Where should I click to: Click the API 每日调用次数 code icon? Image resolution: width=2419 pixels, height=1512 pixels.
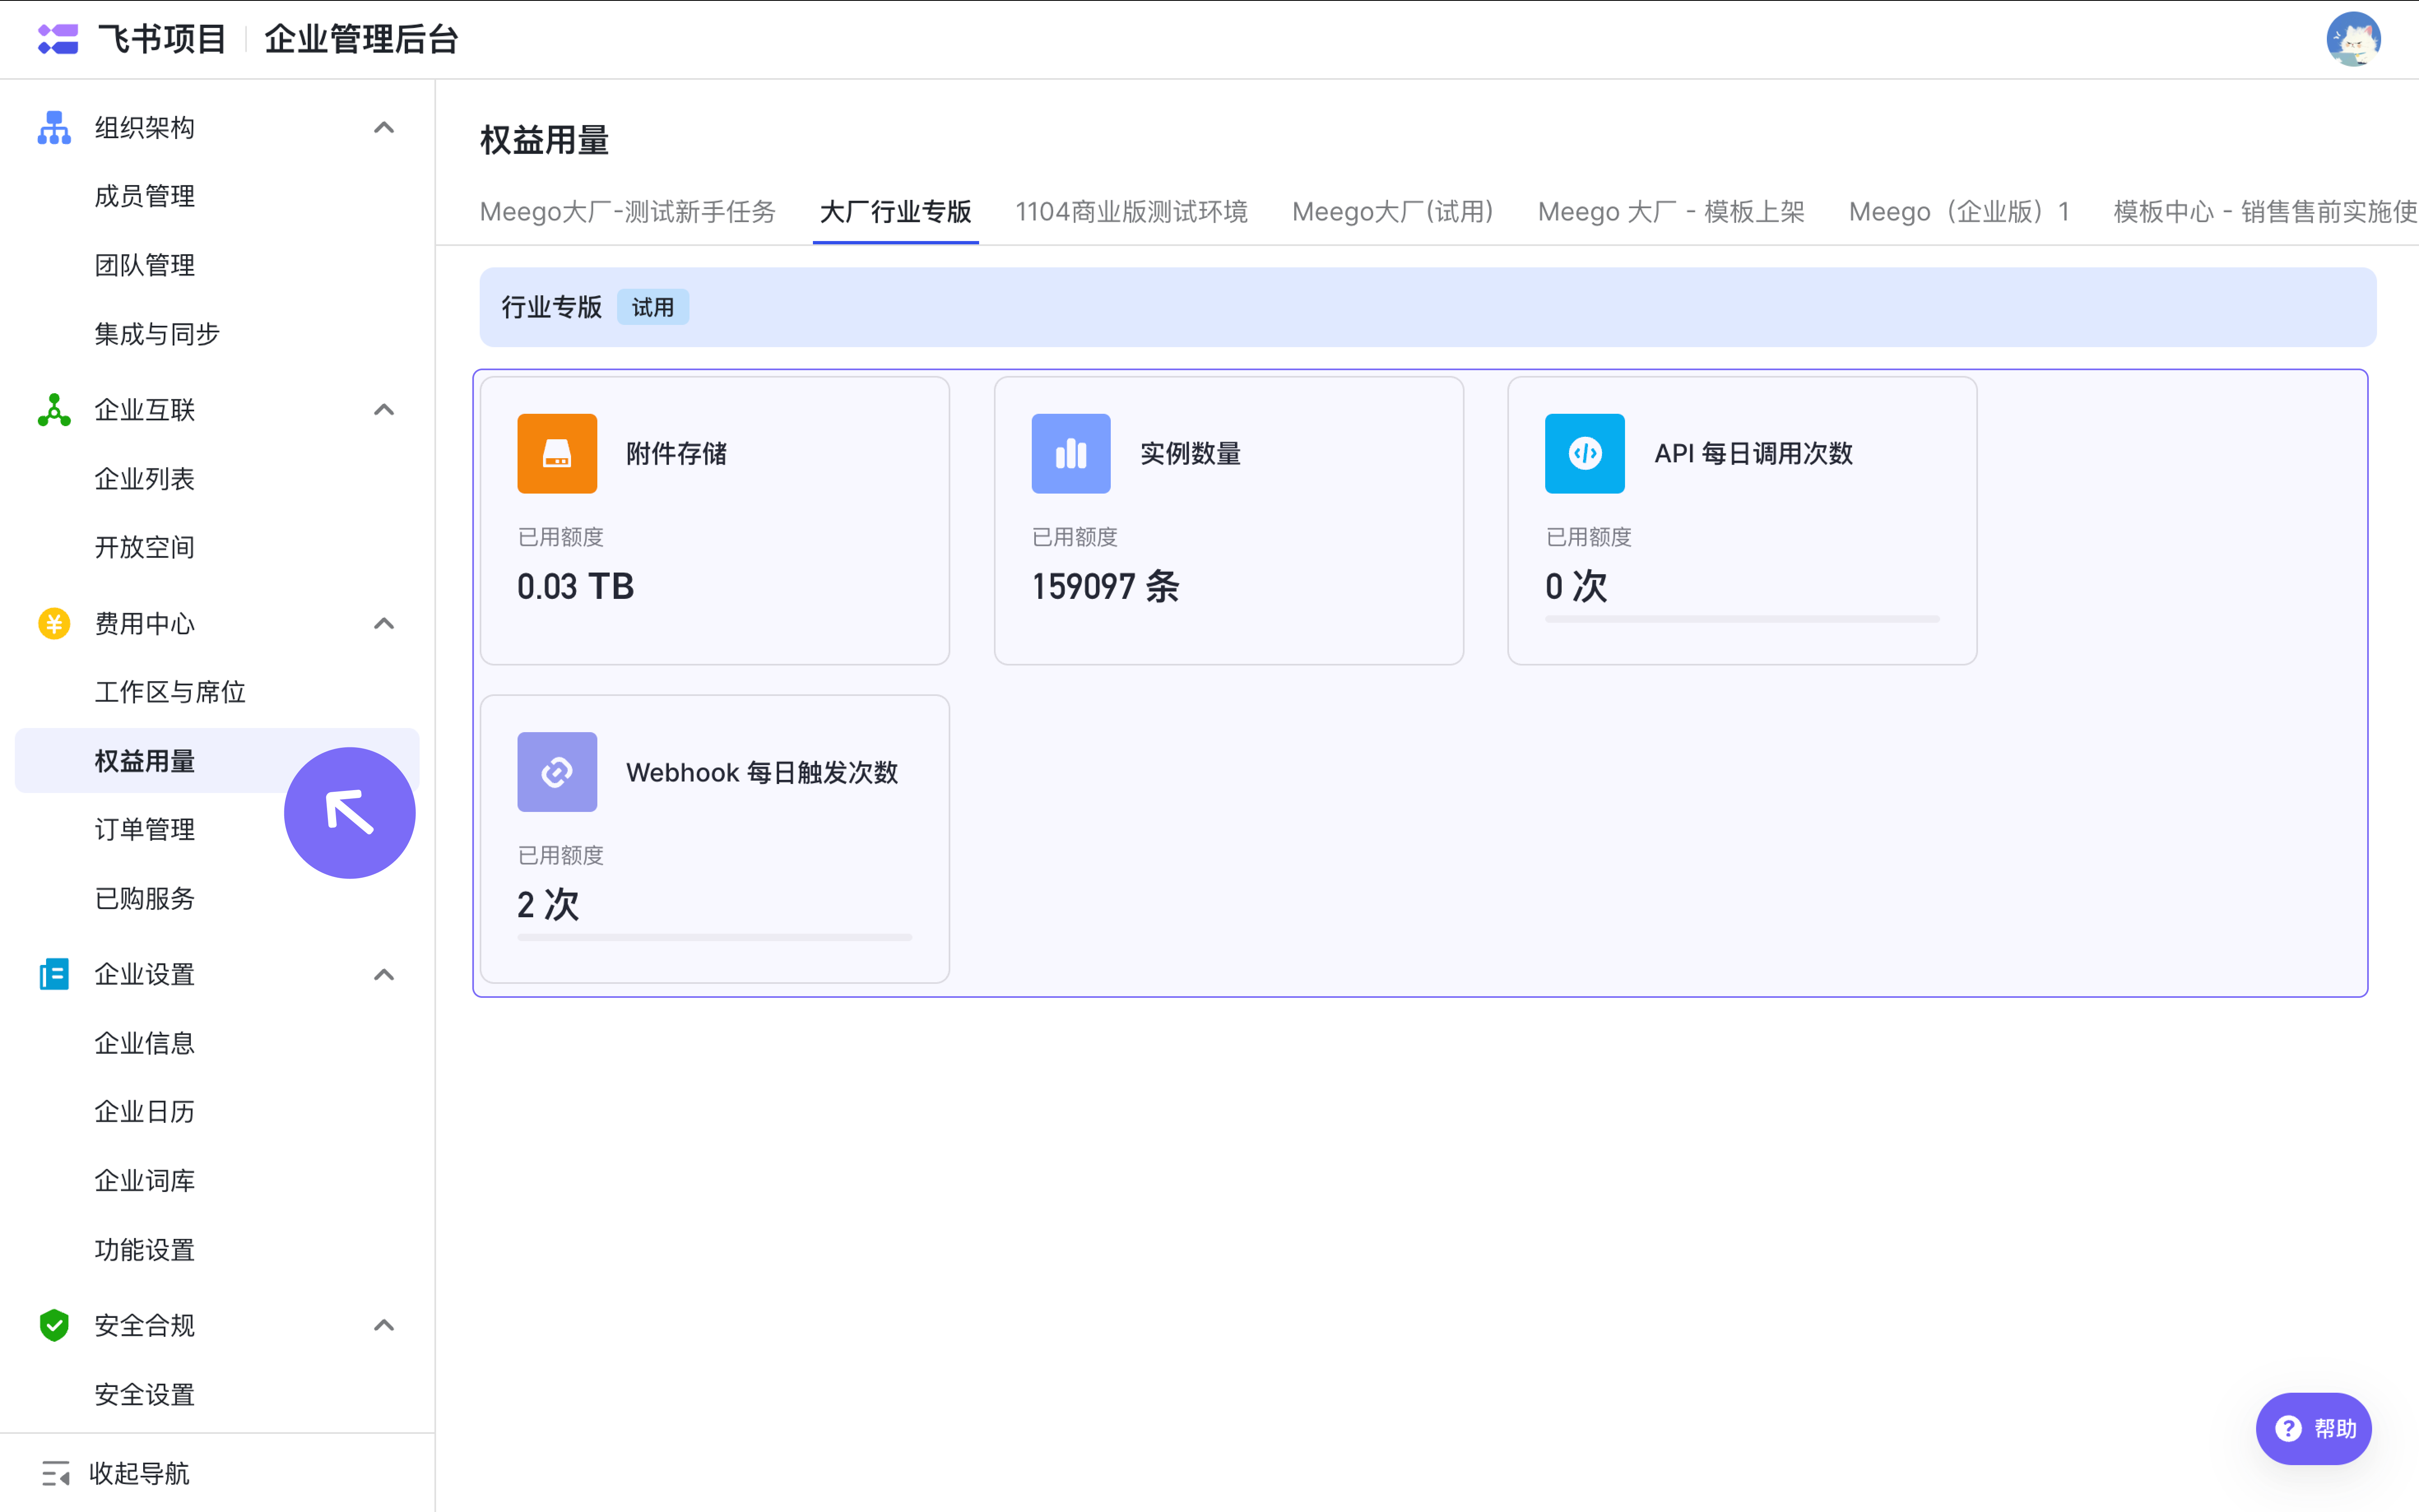1585,453
